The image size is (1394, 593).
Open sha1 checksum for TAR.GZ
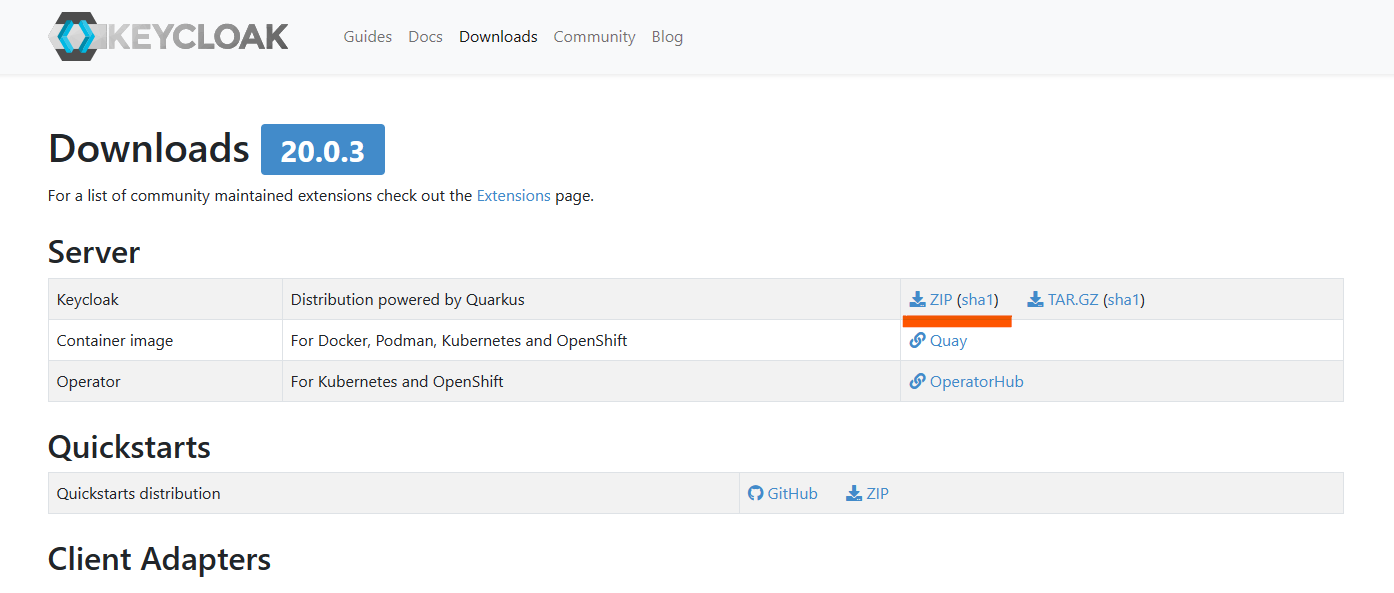point(1124,300)
